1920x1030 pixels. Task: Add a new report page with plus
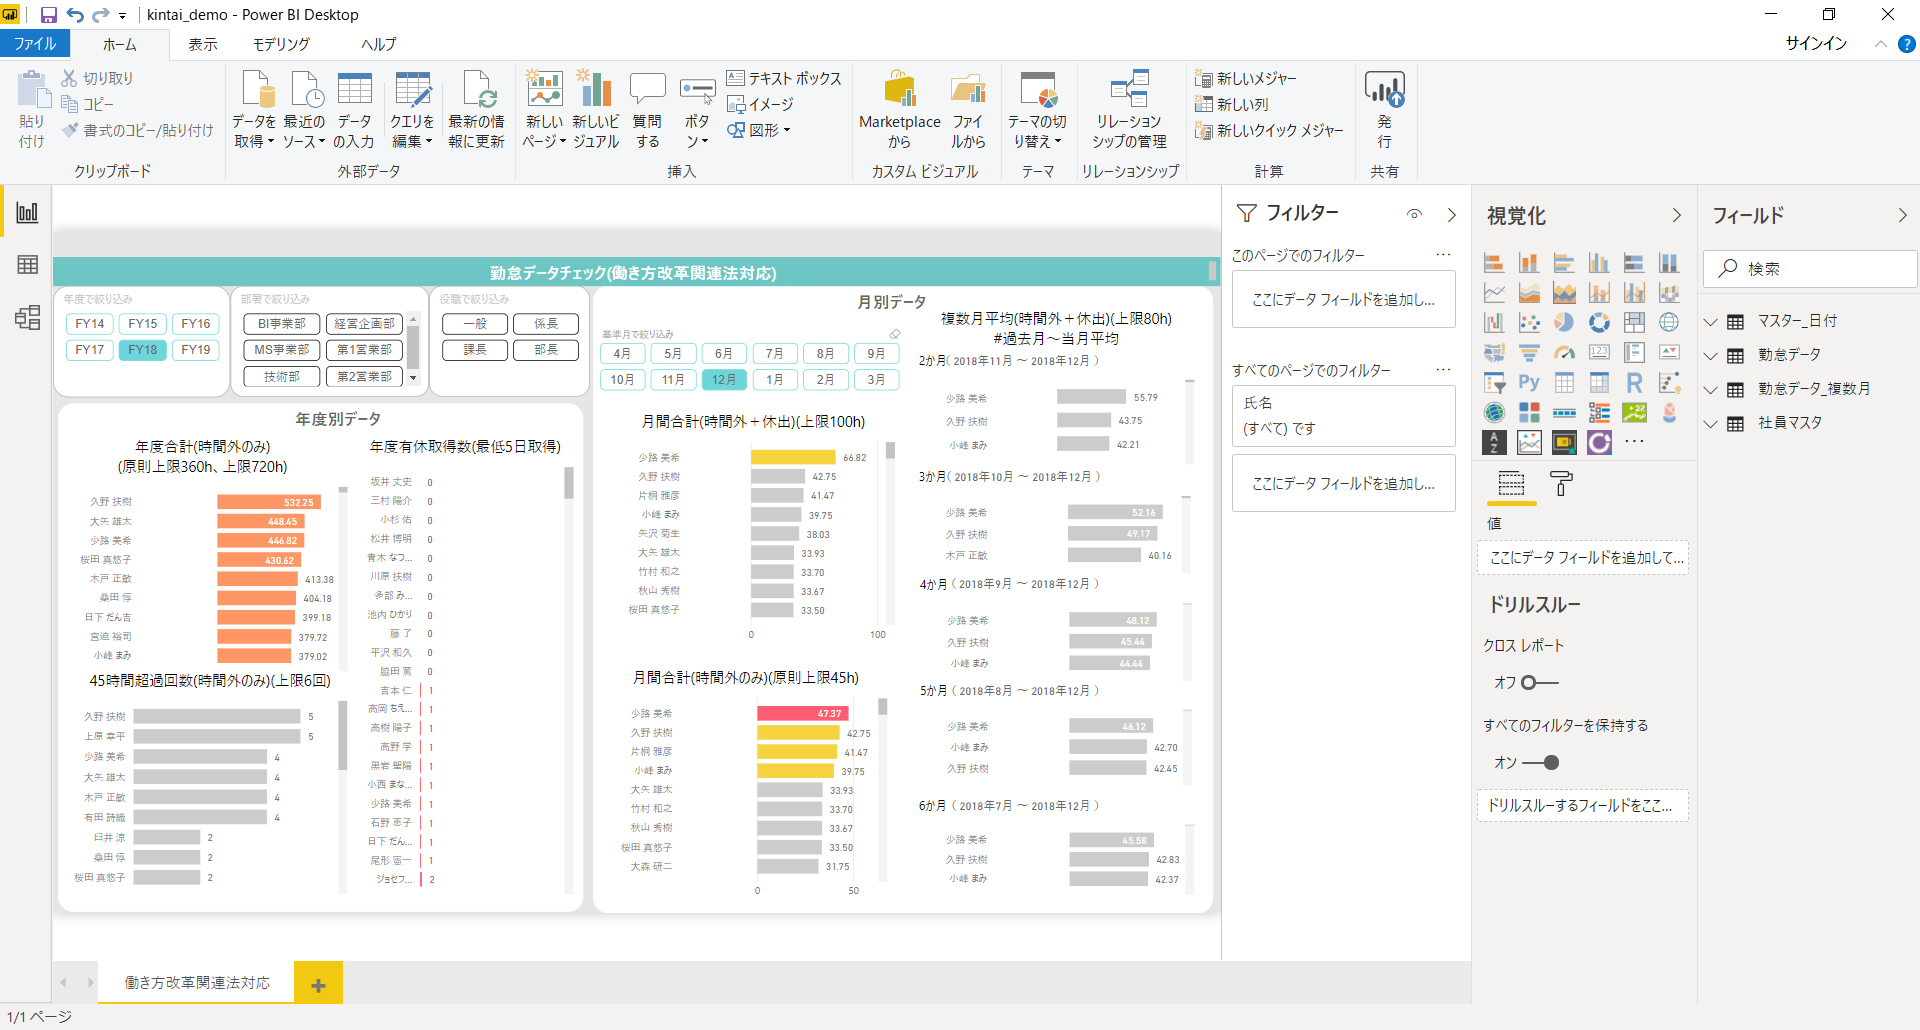(318, 984)
